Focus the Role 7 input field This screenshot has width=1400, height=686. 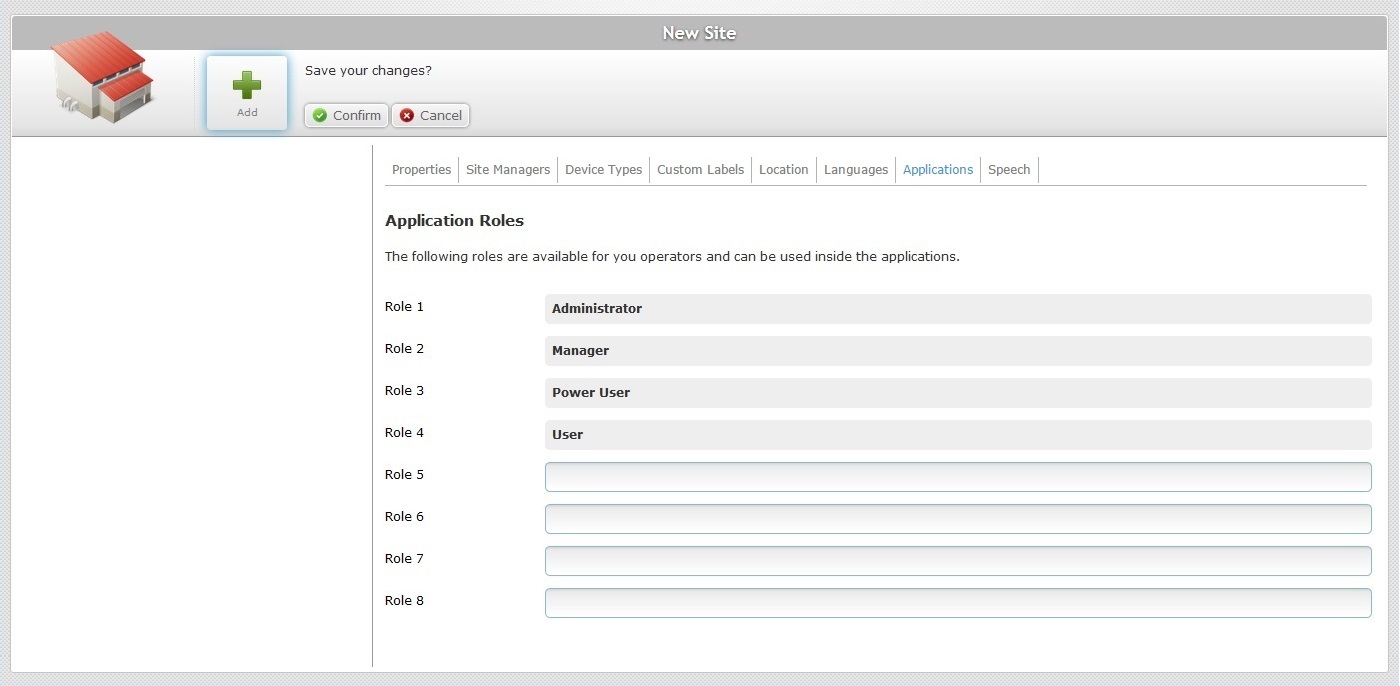click(958, 561)
